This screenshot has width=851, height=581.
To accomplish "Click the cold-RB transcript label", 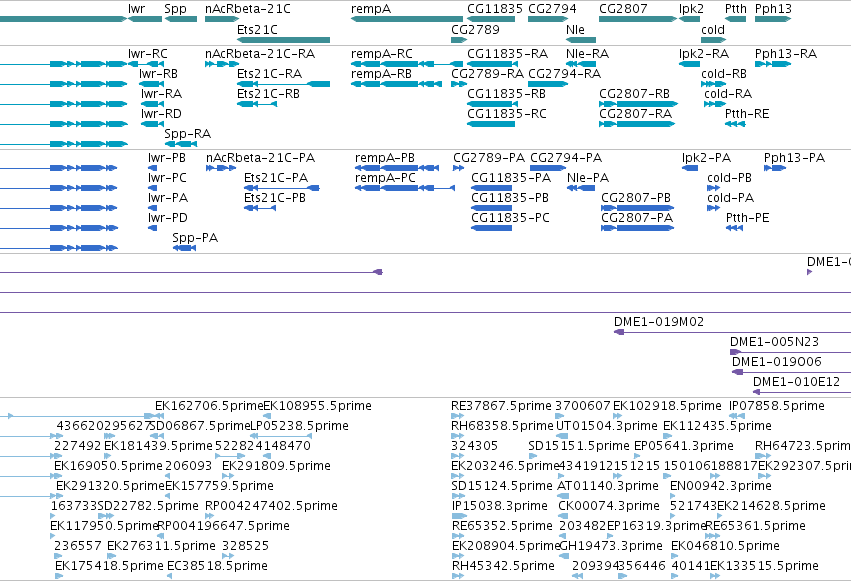I will tap(724, 74).
